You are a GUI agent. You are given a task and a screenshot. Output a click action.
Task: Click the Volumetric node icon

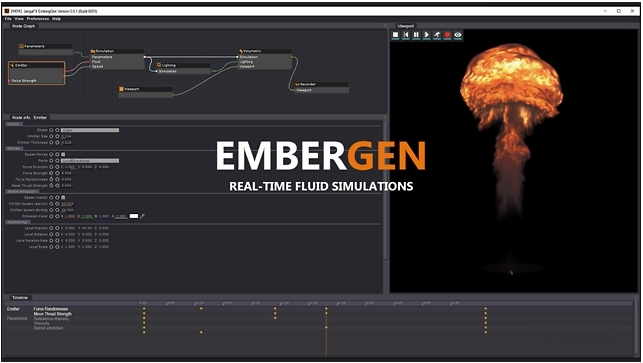click(241, 51)
